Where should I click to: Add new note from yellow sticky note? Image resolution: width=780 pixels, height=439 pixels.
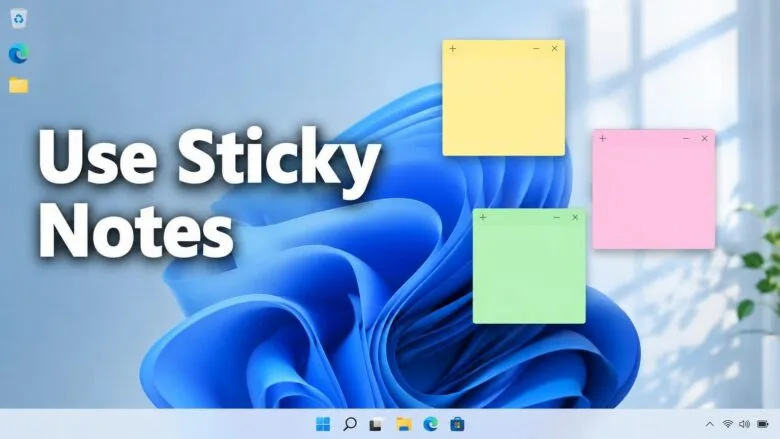click(x=453, y=49)
